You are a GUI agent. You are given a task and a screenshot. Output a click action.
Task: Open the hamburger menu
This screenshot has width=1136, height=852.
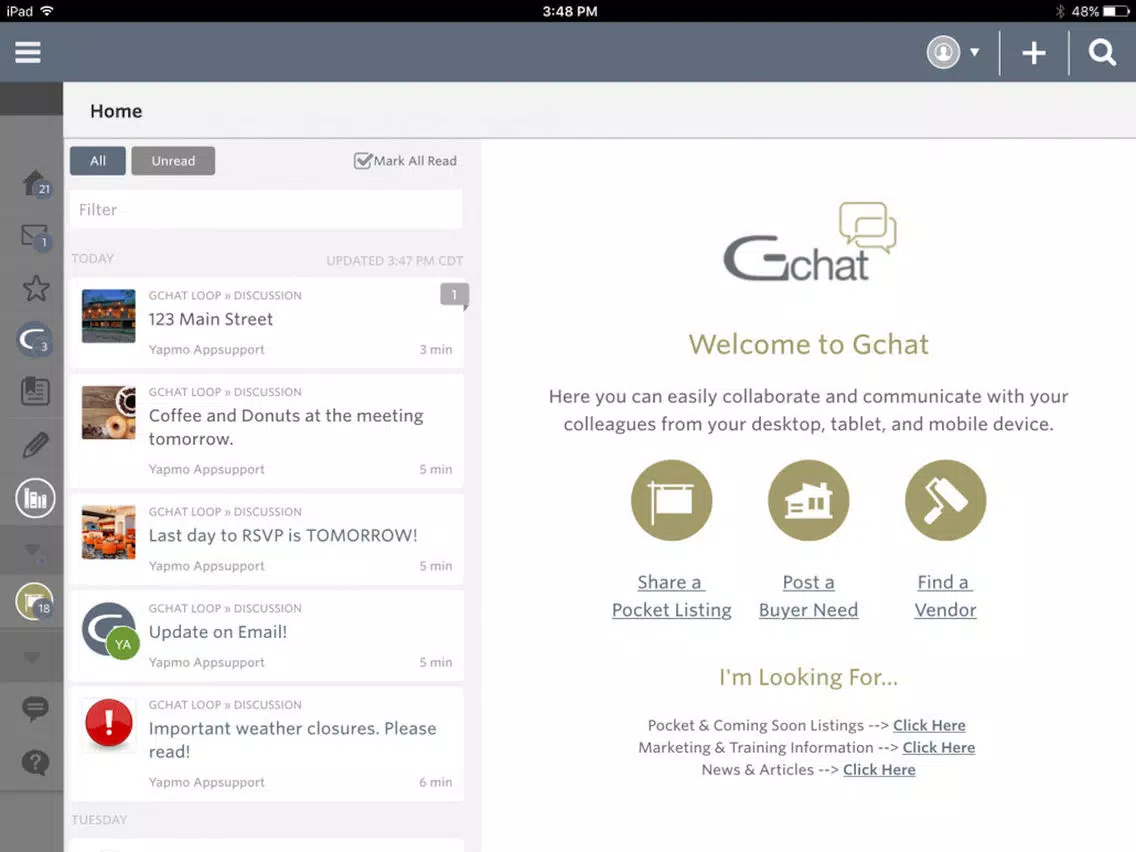point(28,52)
